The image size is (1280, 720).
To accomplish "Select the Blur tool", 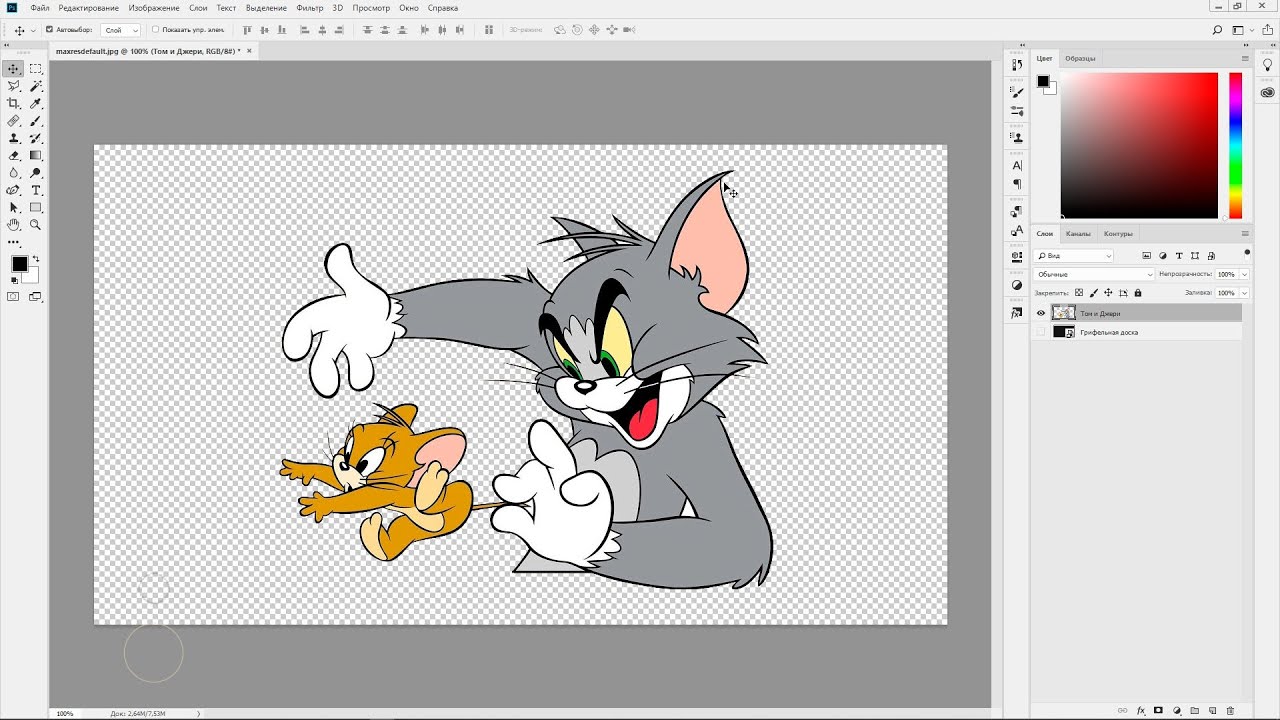I will [14, 173].
